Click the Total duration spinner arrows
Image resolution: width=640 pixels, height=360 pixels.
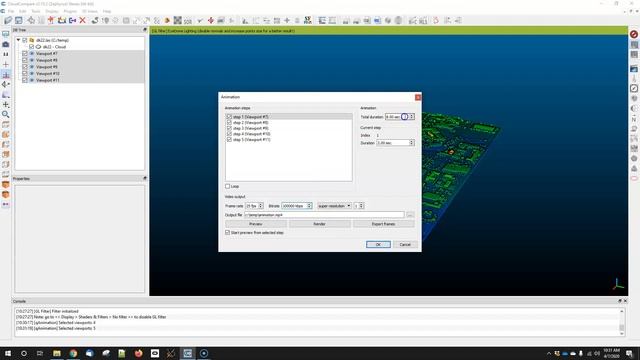coord(411,117)
